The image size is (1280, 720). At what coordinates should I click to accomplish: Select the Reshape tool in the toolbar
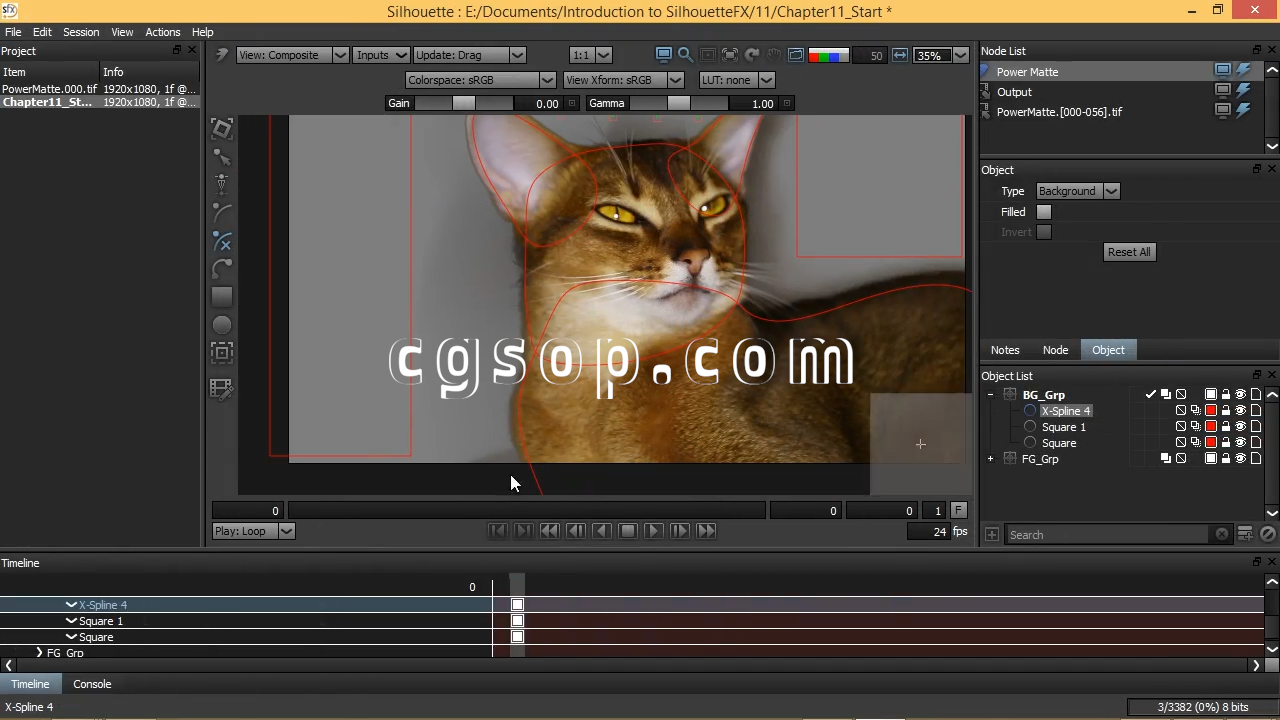[222, 157]
